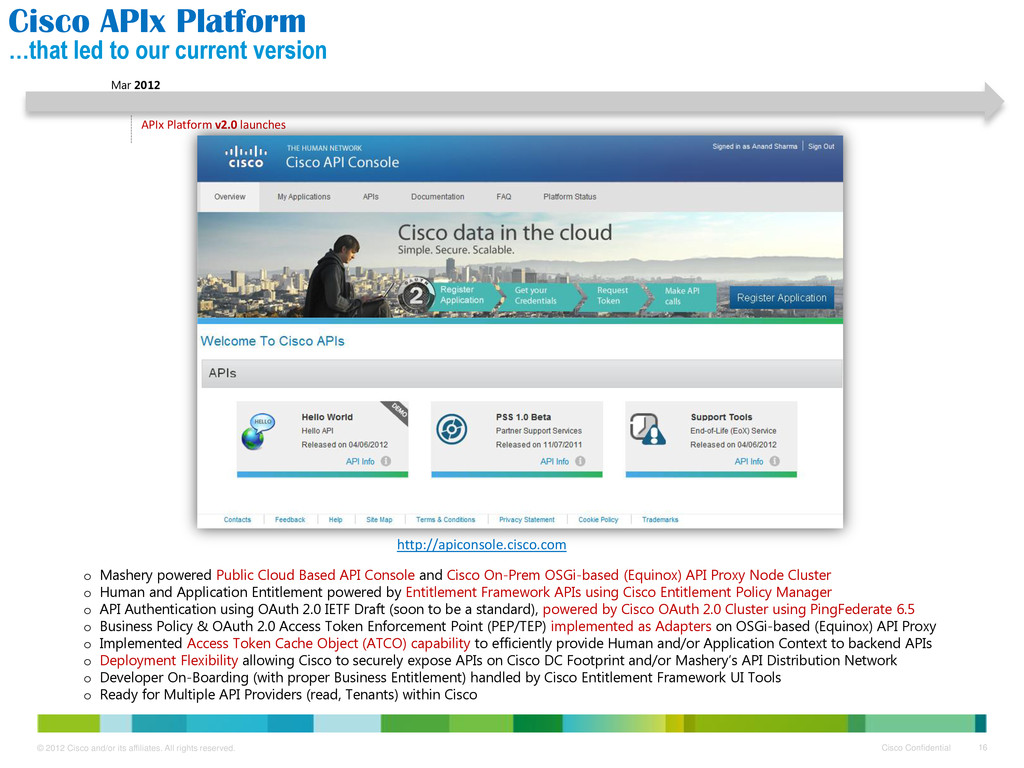1024x768 pixels.
Task: Click the Help footer link
Action: 336,520
